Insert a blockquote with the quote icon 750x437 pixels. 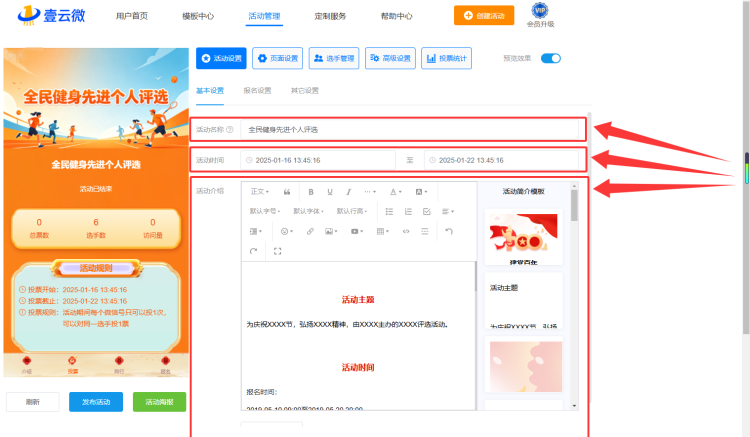tap(287, 192)
